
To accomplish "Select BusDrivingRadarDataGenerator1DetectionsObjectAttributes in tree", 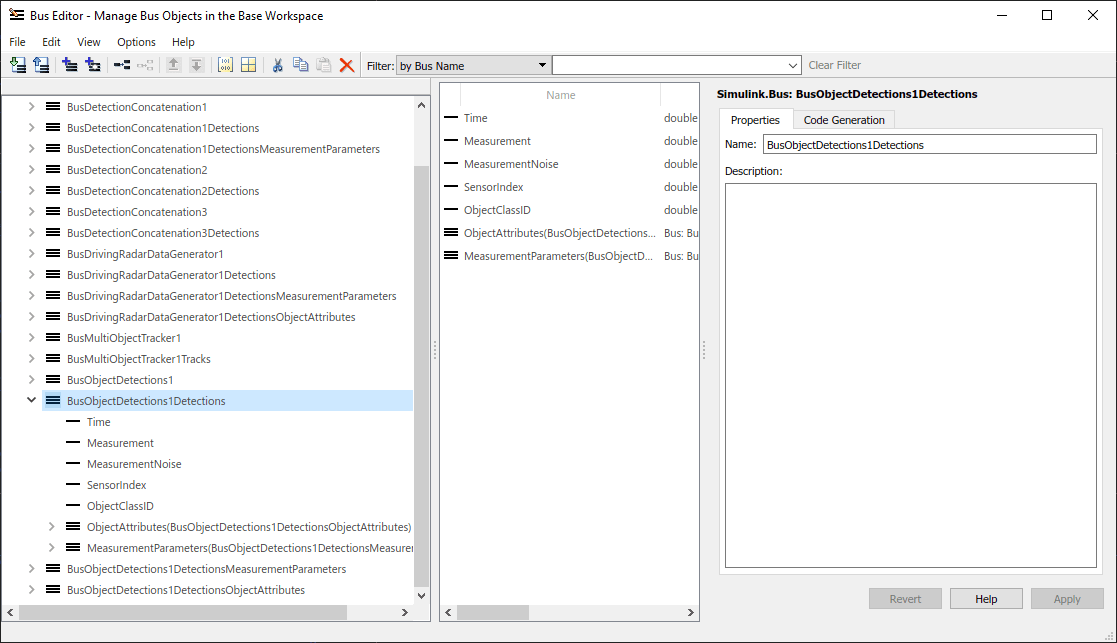I will click(x=211, y=317).
